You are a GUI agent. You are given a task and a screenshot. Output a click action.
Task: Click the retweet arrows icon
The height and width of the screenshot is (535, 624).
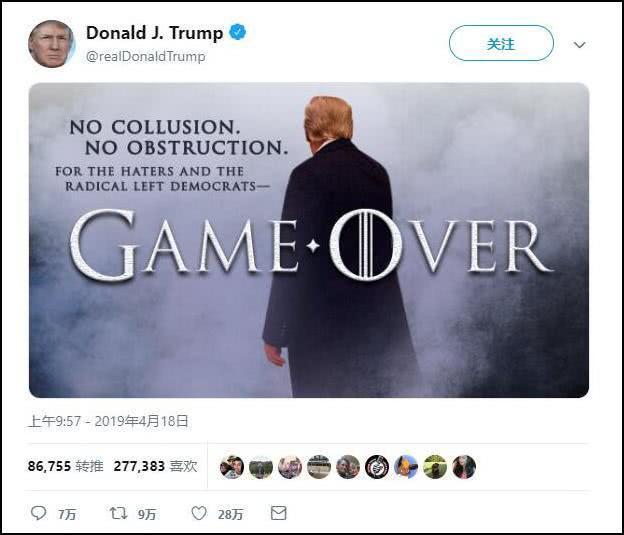point(119,513)
